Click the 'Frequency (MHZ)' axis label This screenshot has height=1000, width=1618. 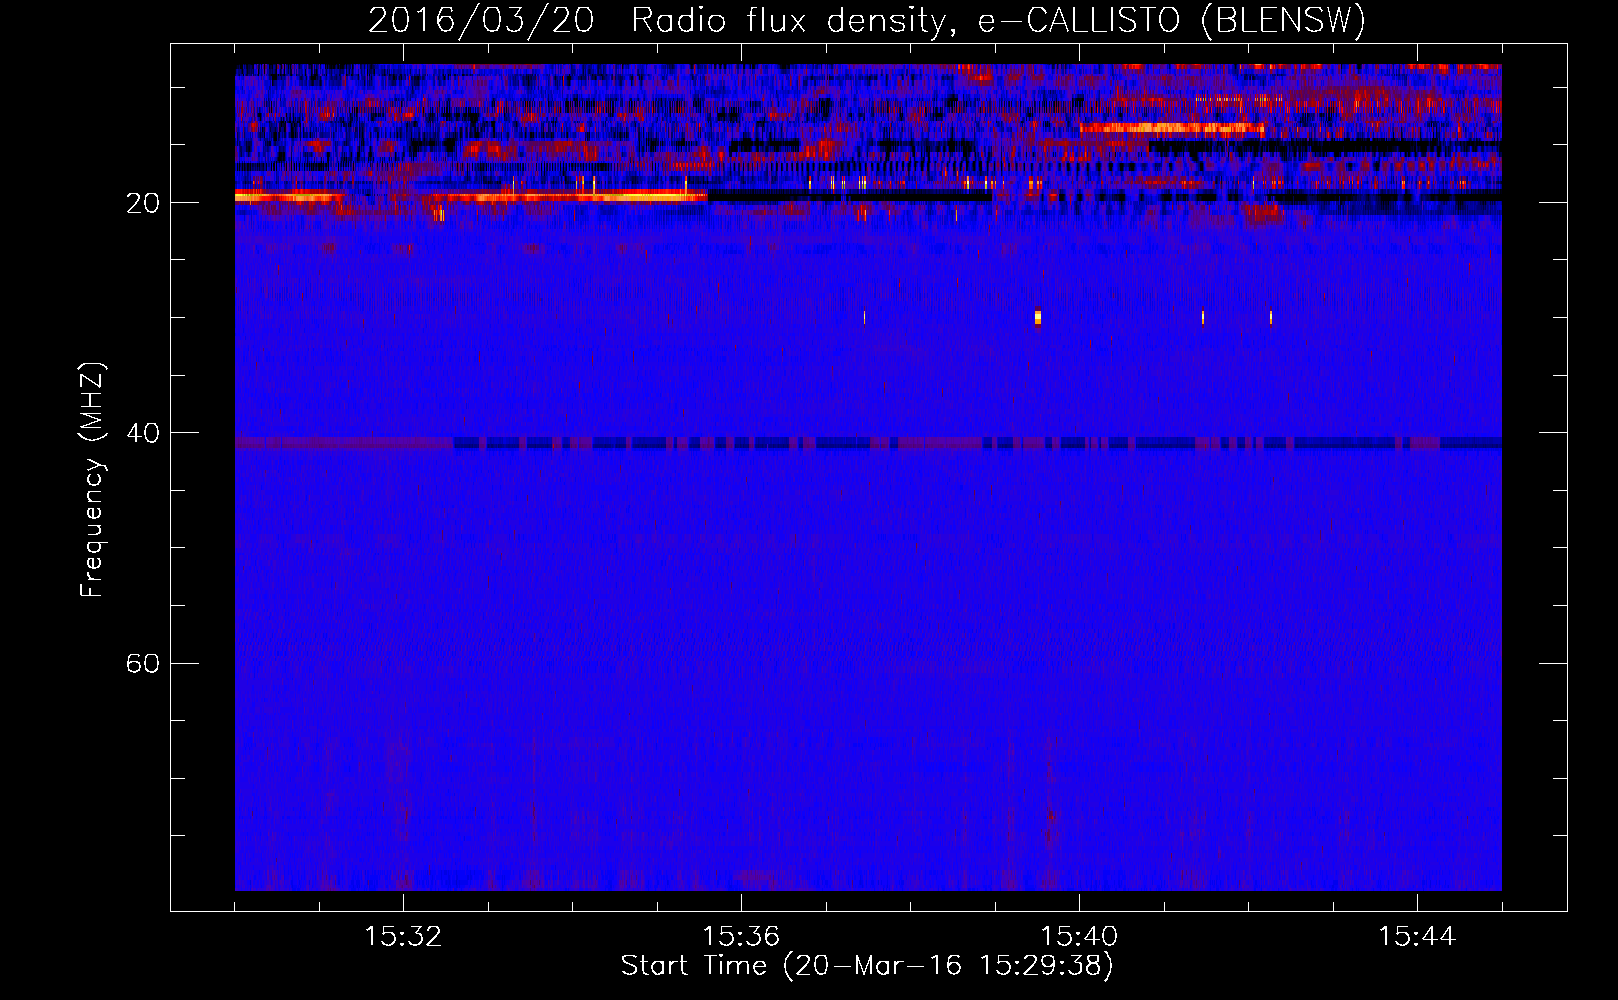click(92, 480)
